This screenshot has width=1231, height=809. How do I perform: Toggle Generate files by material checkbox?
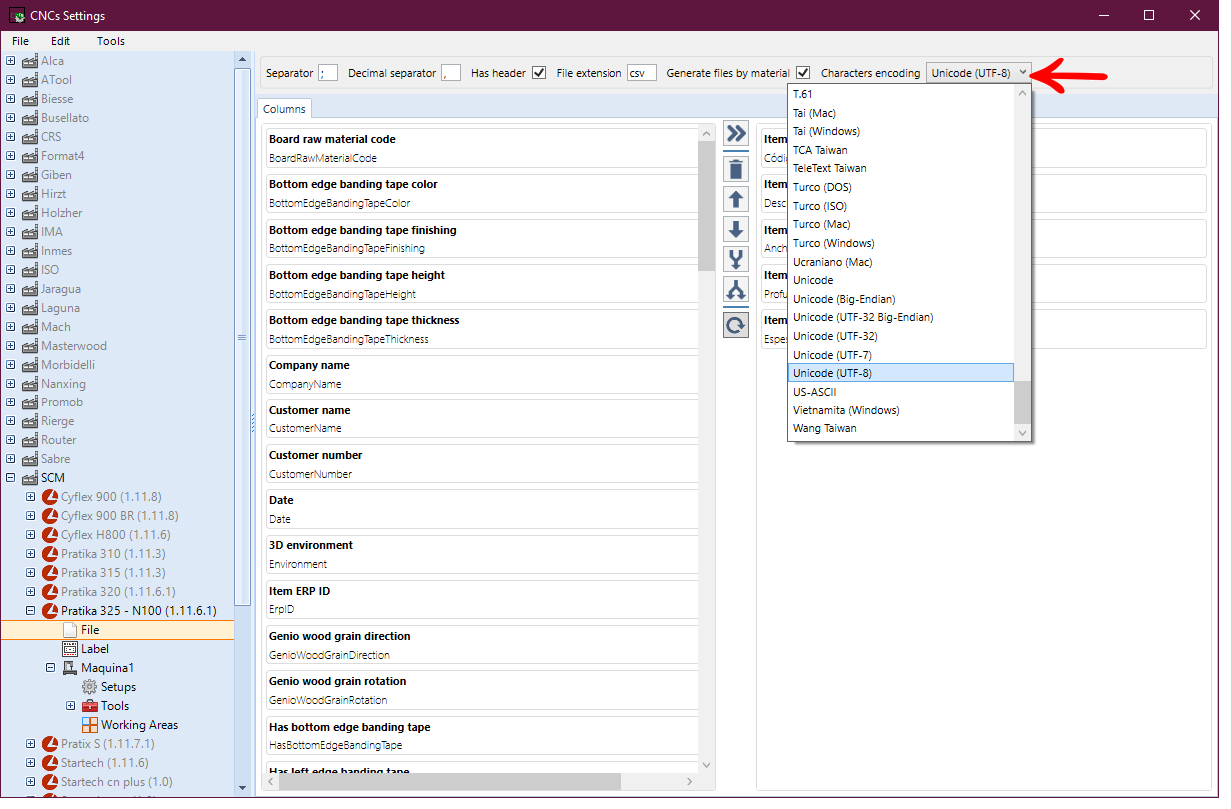(803, 73)
